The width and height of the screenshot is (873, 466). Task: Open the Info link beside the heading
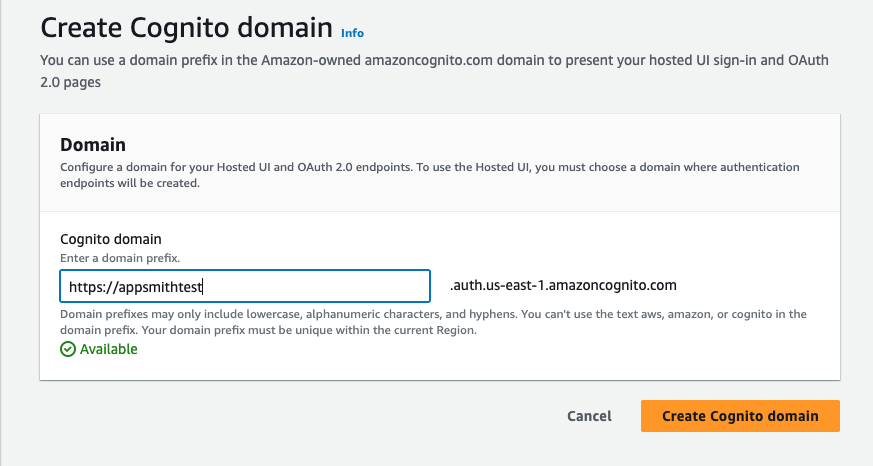click(x=352, y=32)
